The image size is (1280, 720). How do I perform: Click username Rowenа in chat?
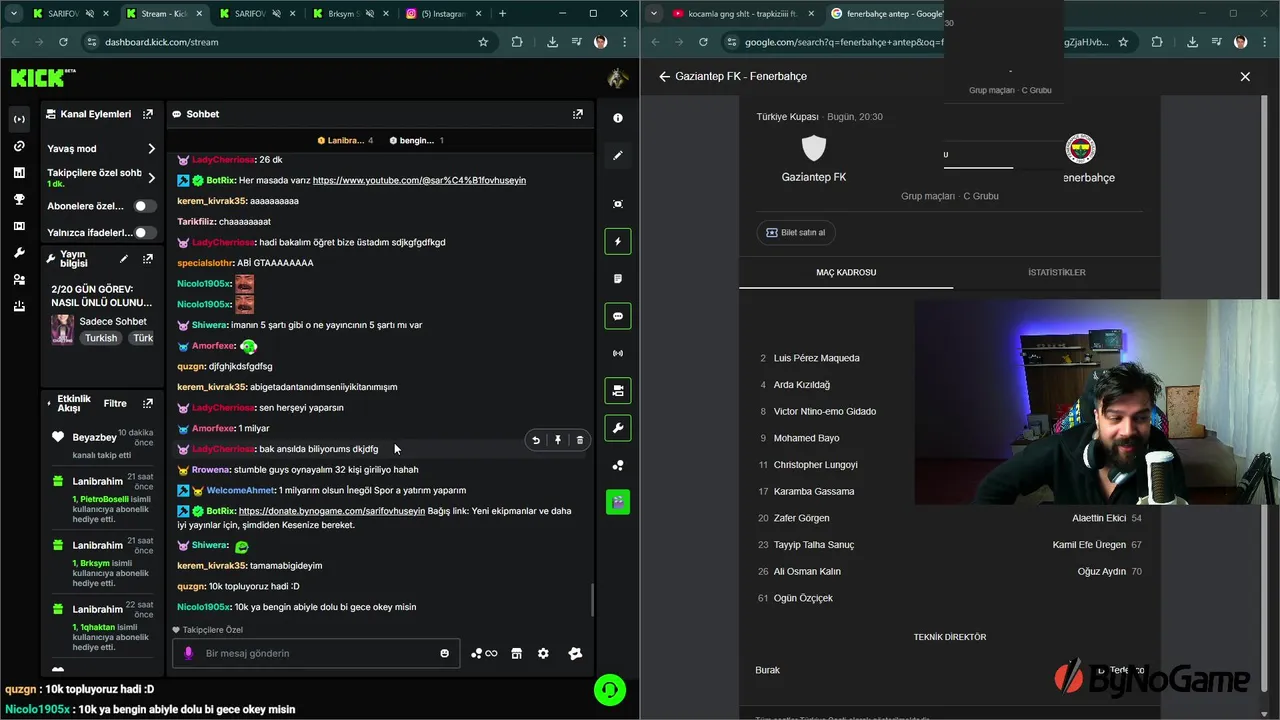tap(210, 470)
